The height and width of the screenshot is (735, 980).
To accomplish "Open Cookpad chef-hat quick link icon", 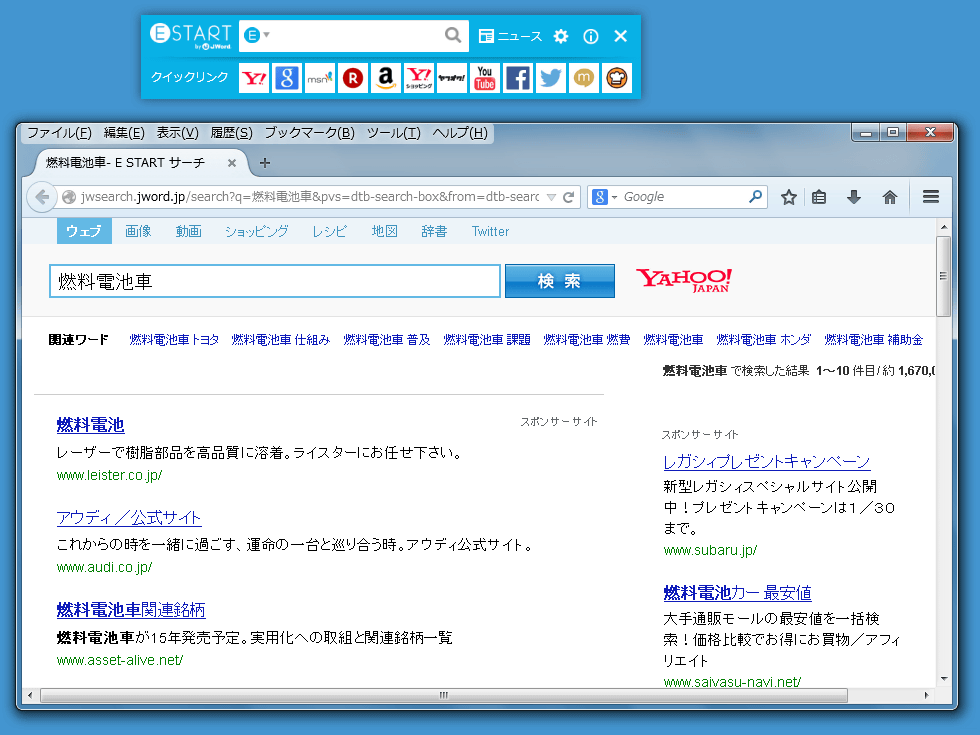I will coord(617,78).
